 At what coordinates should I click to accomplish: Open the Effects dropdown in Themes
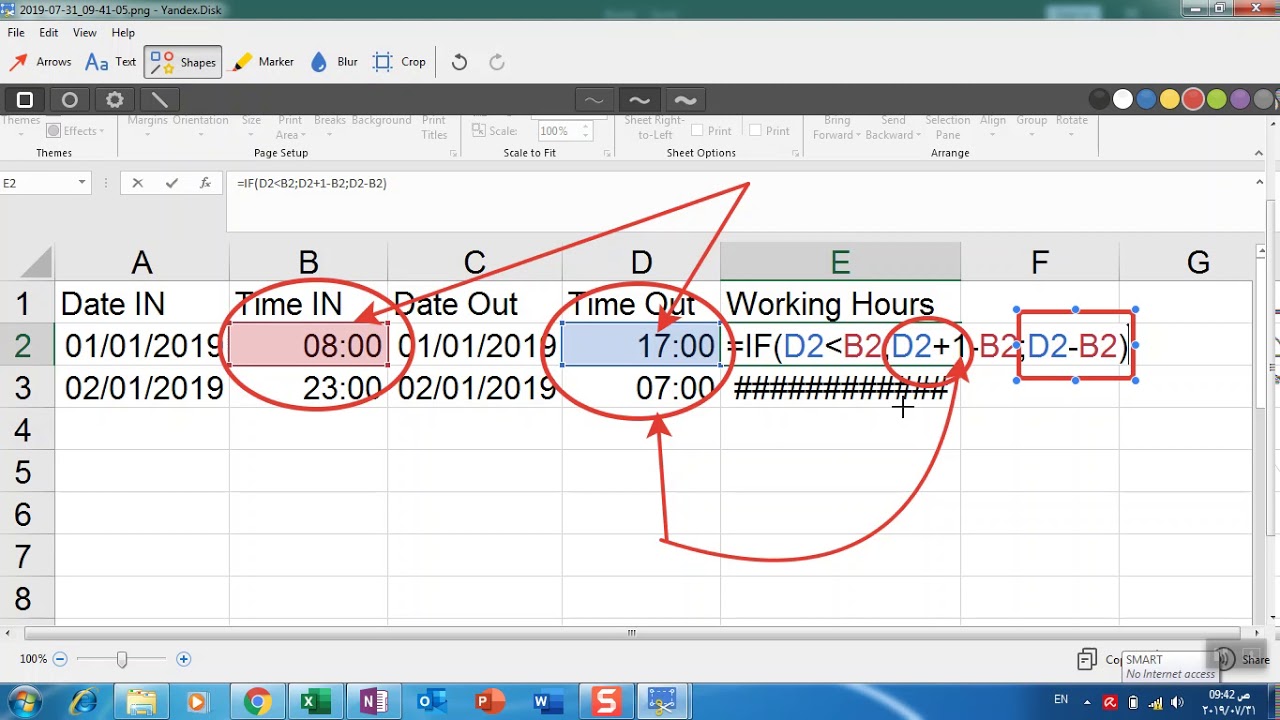coord(76,131)
